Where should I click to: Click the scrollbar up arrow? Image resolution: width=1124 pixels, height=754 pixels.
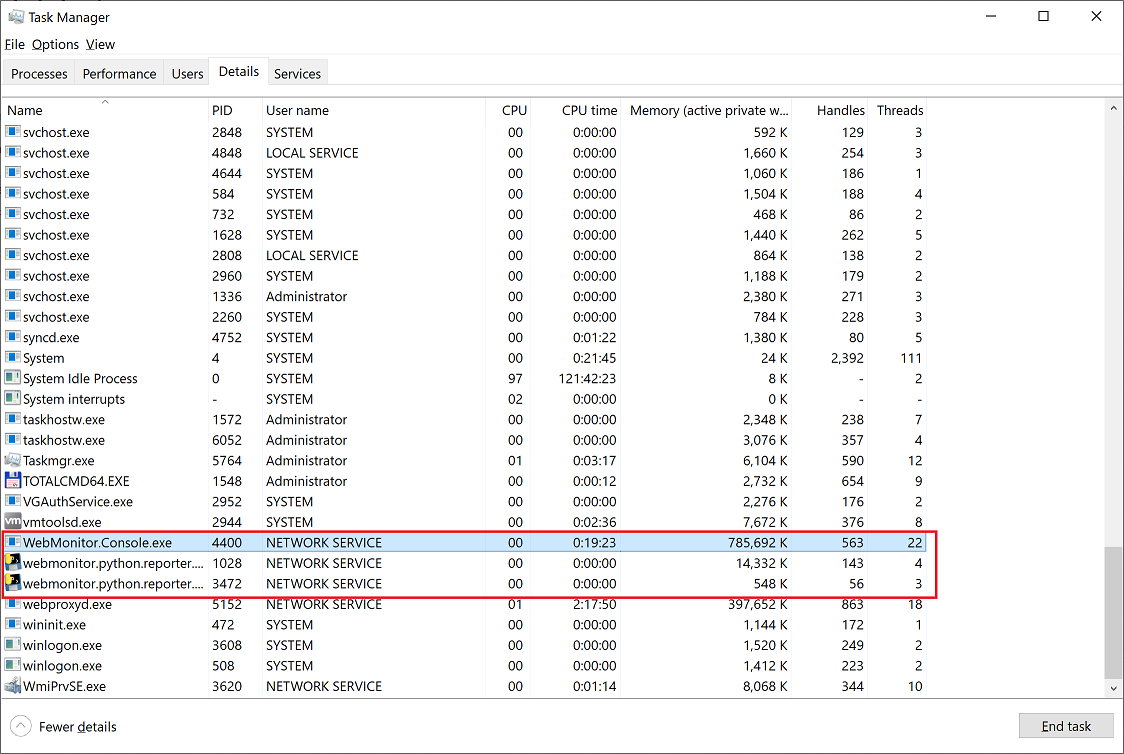pos(1113,108)
